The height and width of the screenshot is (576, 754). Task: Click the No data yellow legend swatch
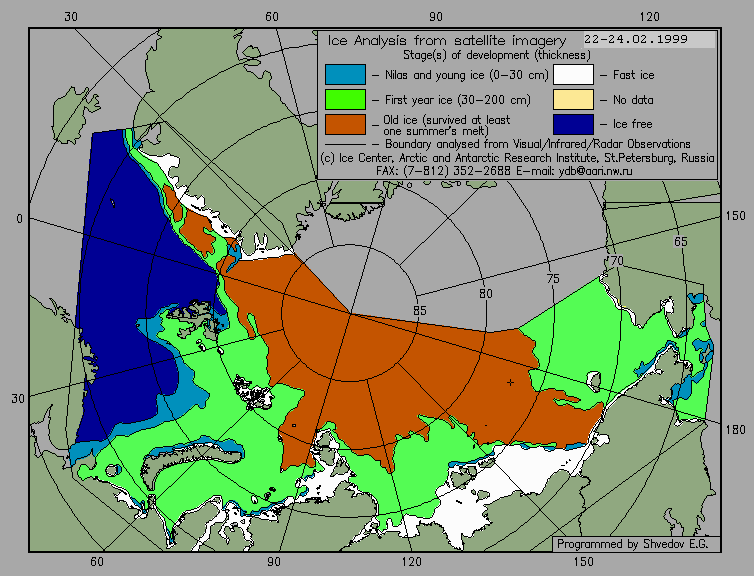[573, 100]
